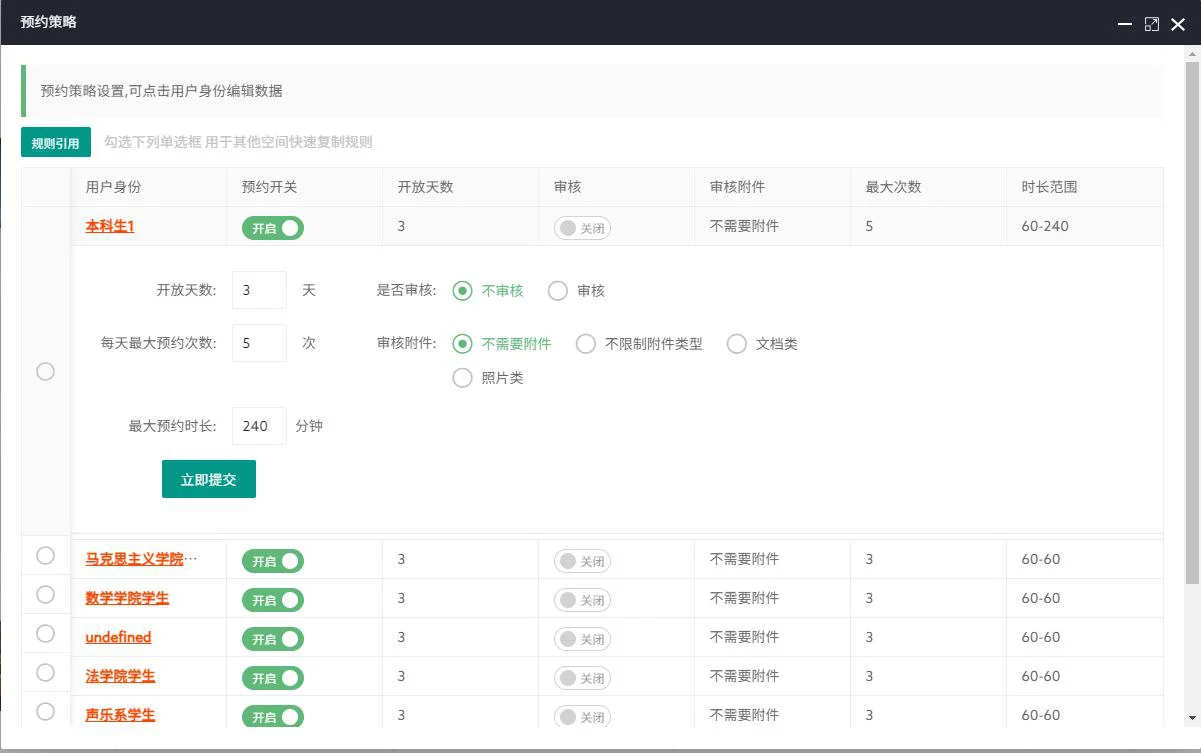Open the 法学院学生 identity link
The image size is (1201, 753).
120,676
